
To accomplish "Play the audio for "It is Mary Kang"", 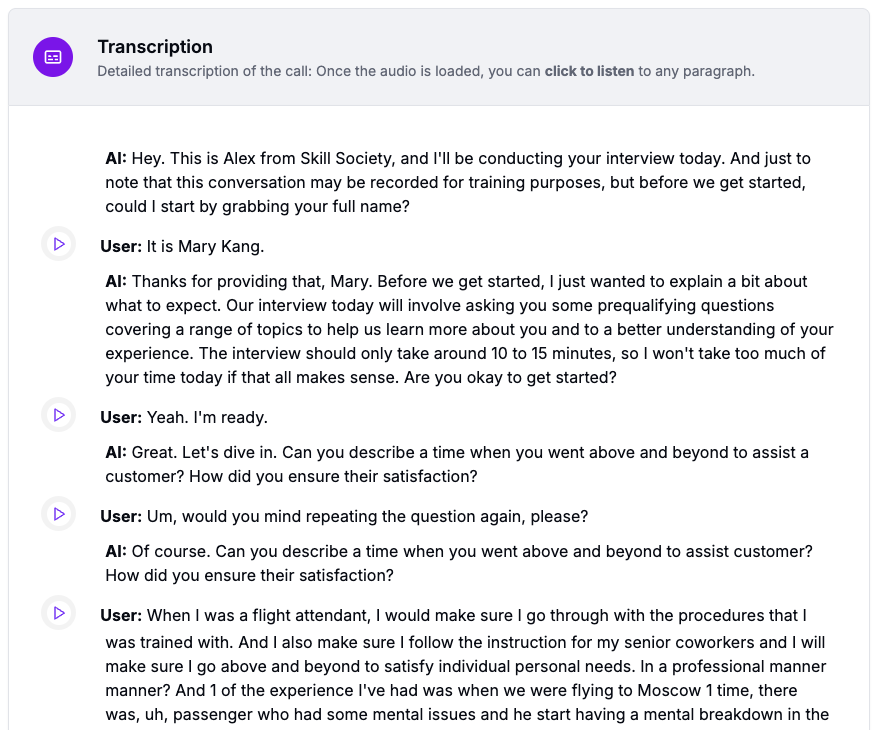I will [58, 244].
